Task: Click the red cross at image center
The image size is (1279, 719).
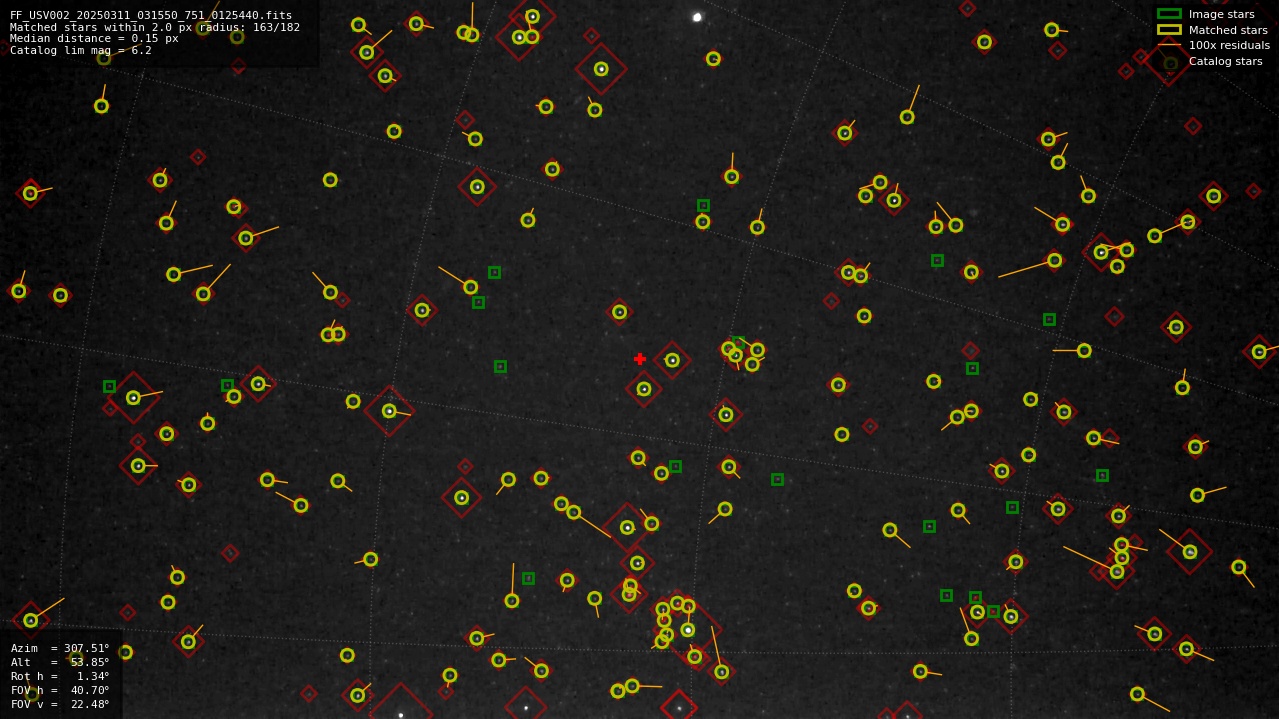Action: tap(640, 359)
